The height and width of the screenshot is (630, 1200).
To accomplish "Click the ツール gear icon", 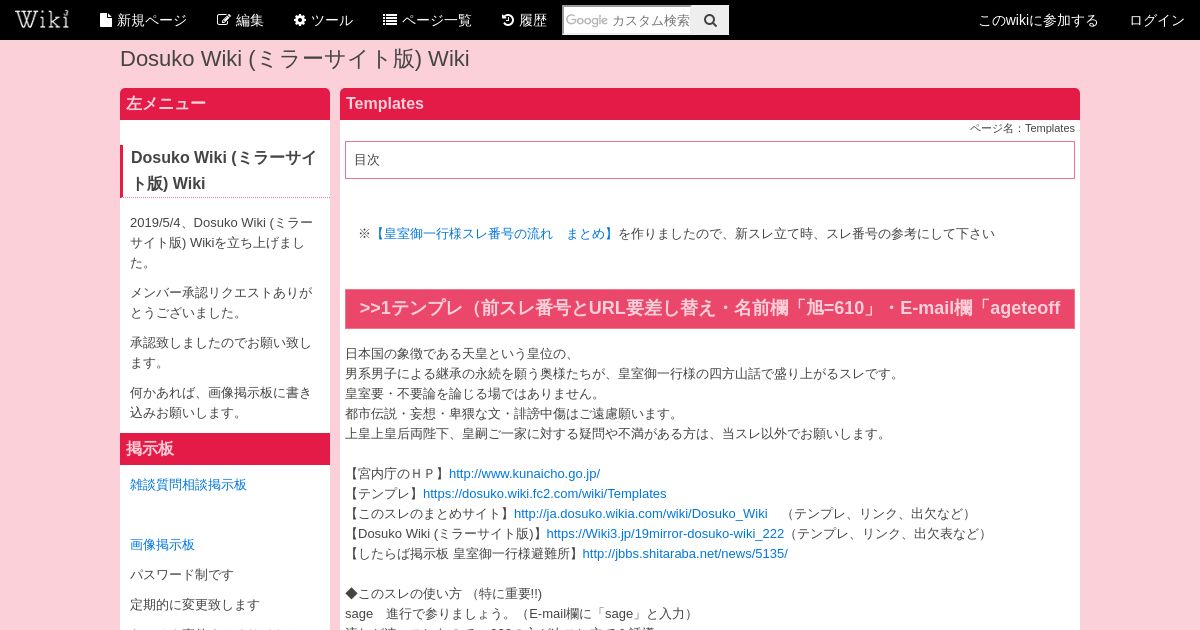I will click(300, 20).
